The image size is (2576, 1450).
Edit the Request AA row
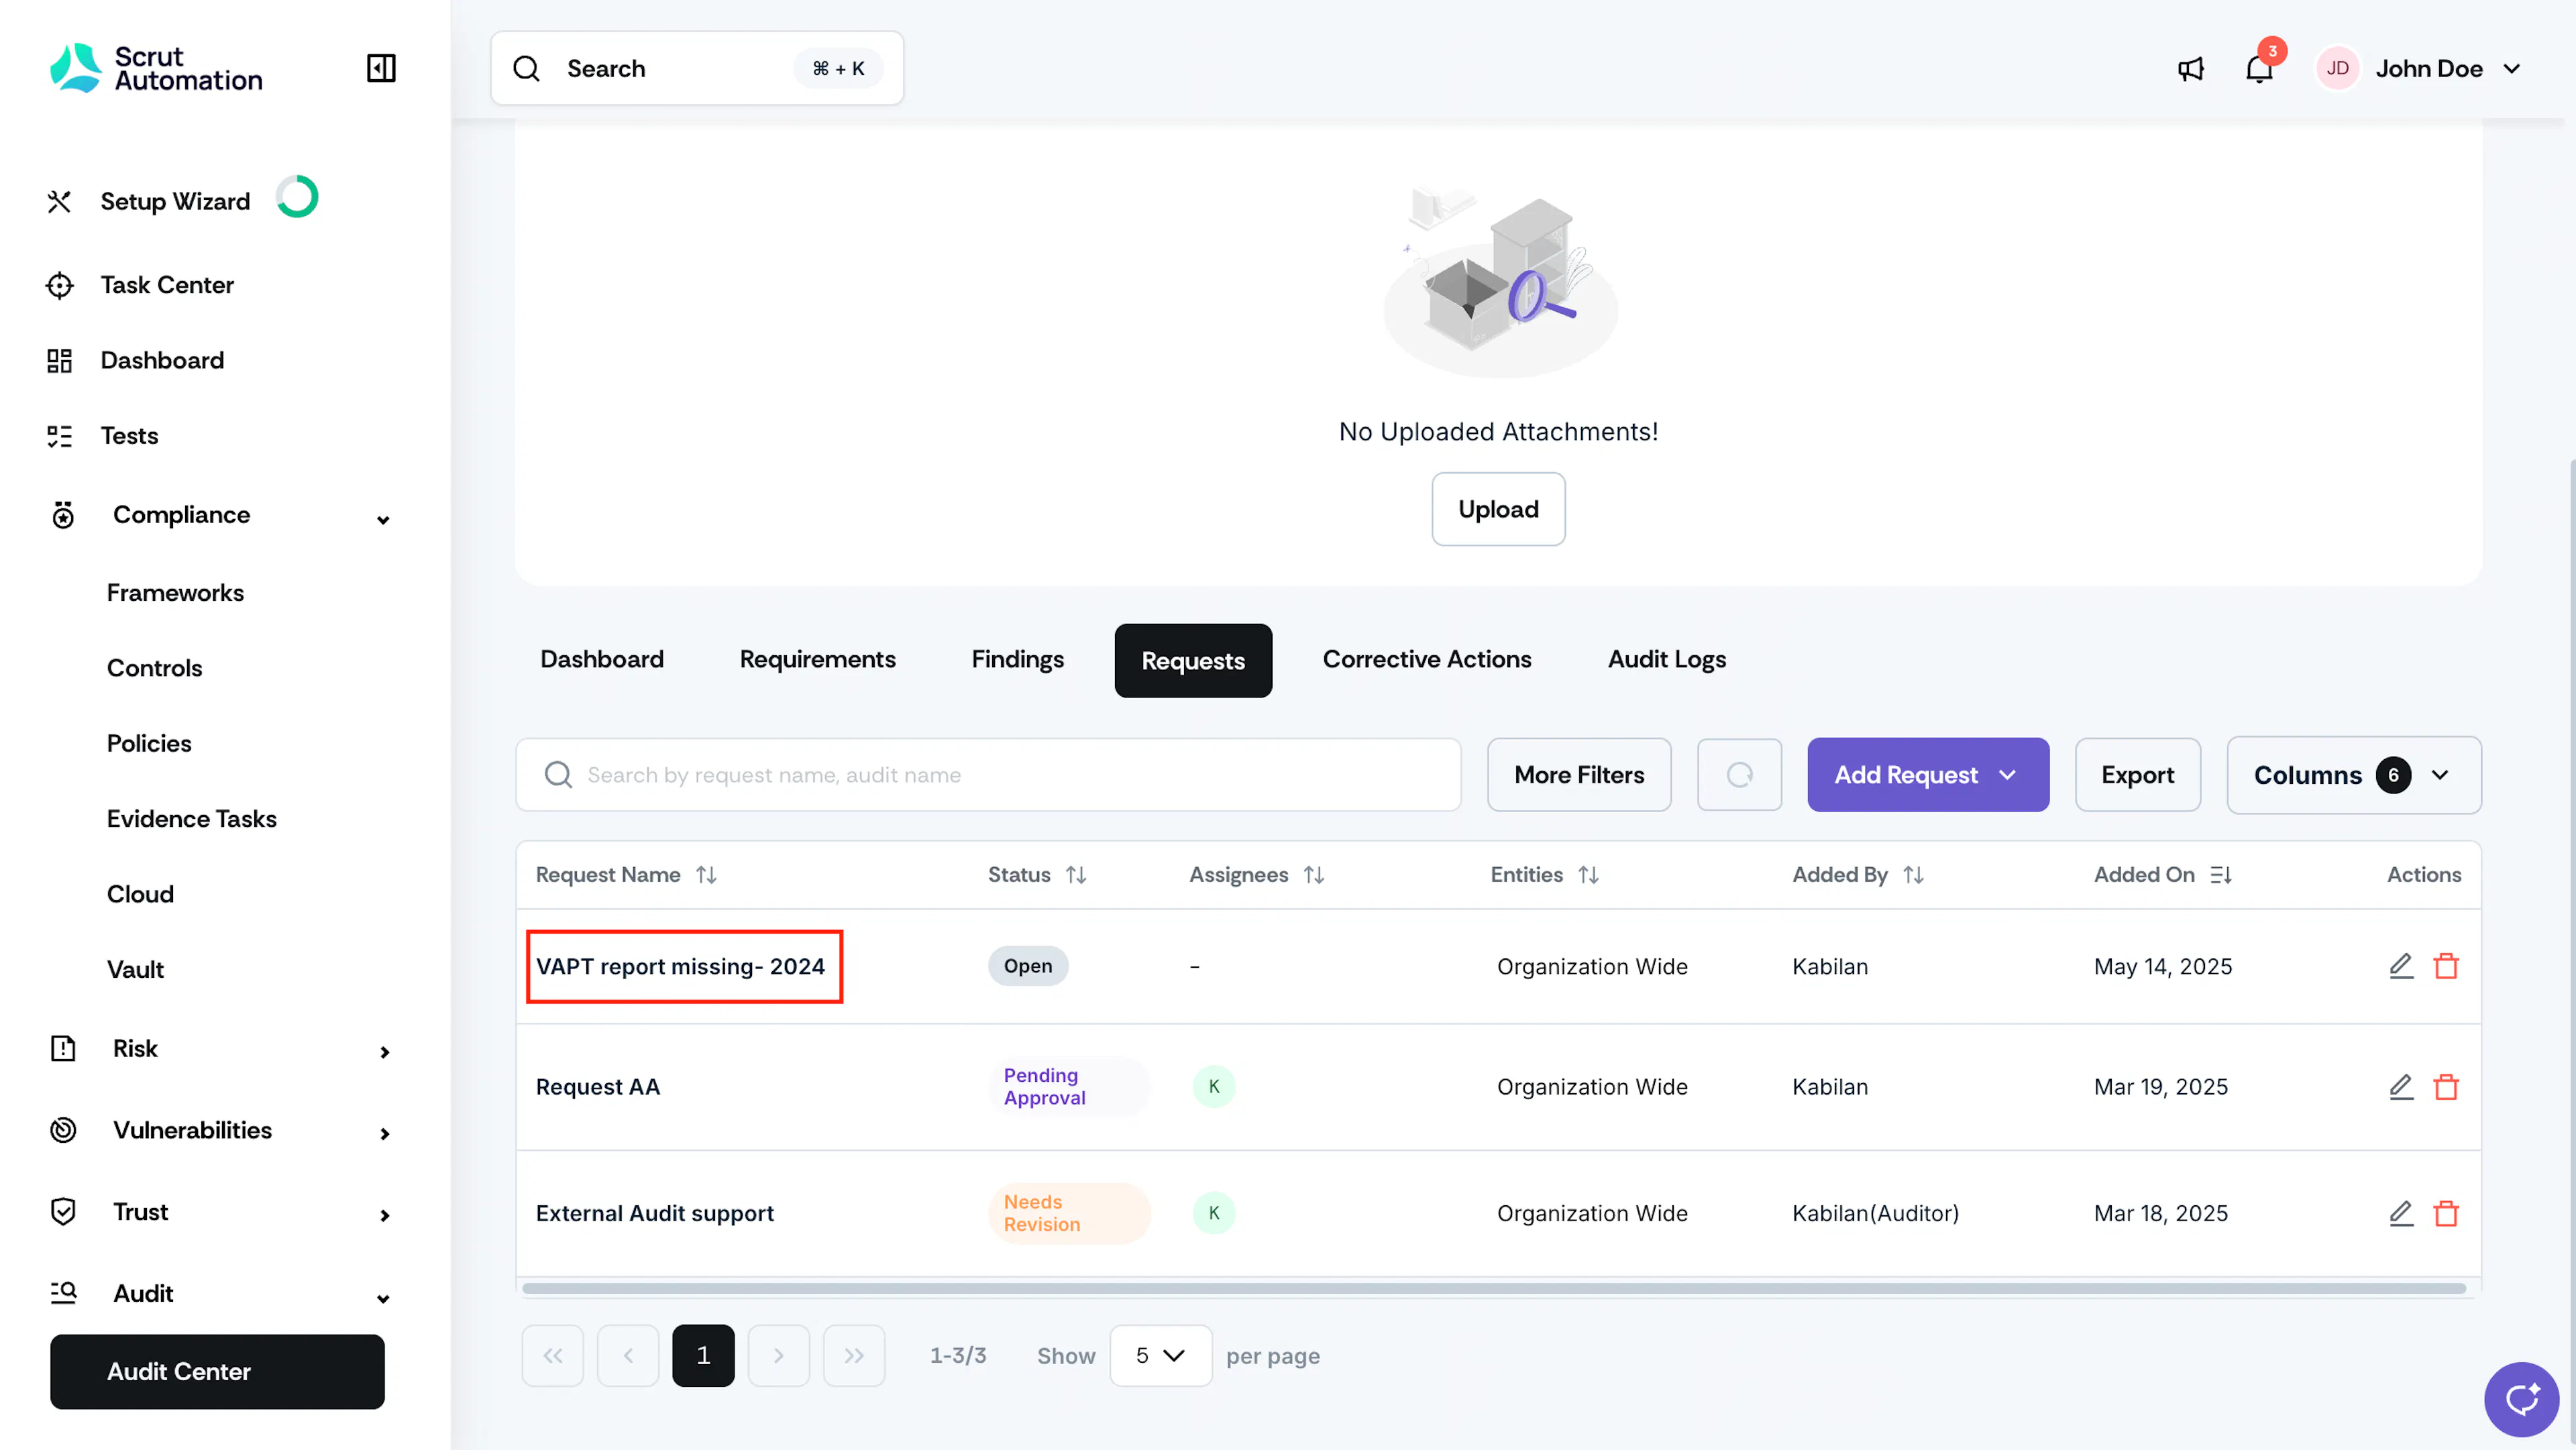click(x=2401, y=1087)
